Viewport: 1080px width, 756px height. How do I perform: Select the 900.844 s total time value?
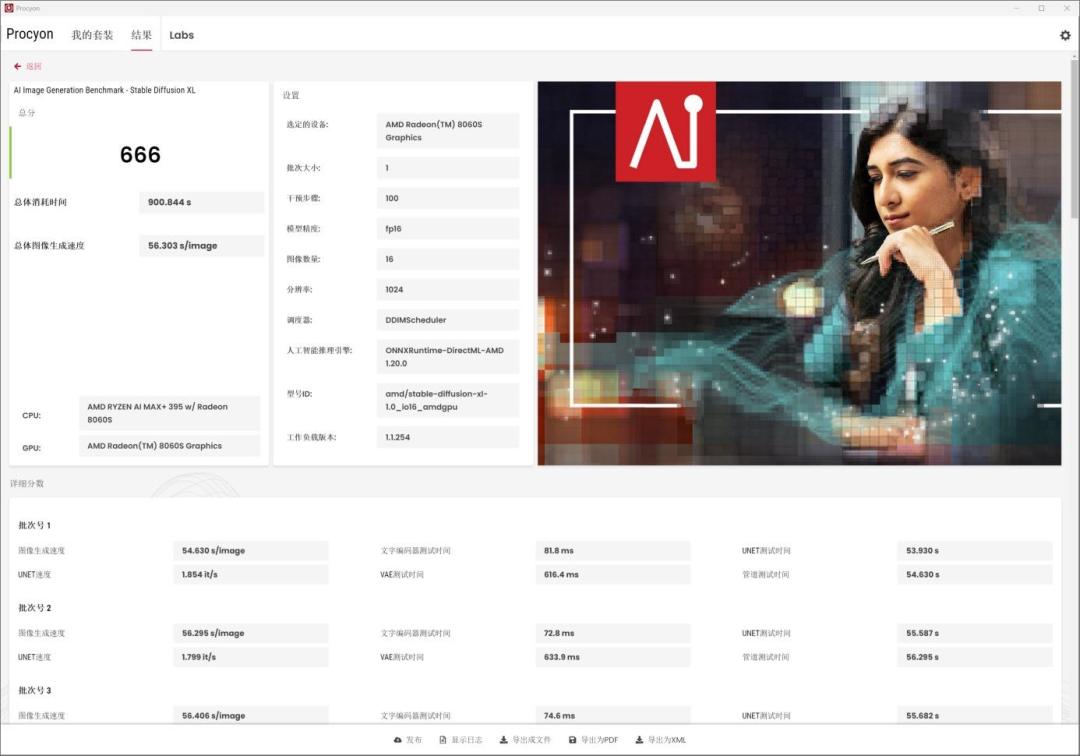point(201,202)
